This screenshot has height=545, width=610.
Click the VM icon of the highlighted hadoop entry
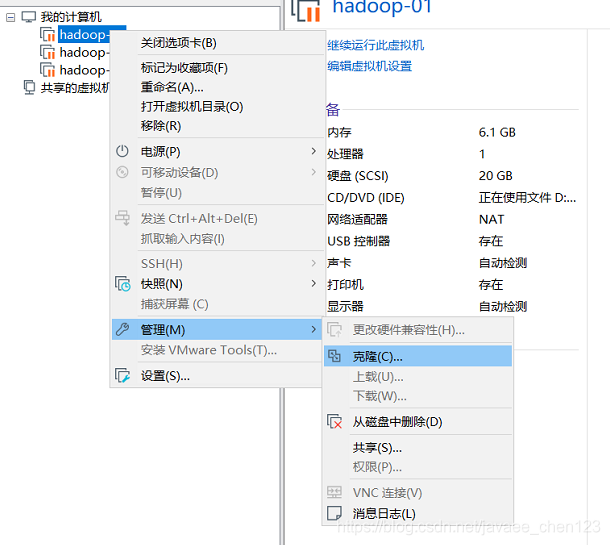tap(47, 35)
